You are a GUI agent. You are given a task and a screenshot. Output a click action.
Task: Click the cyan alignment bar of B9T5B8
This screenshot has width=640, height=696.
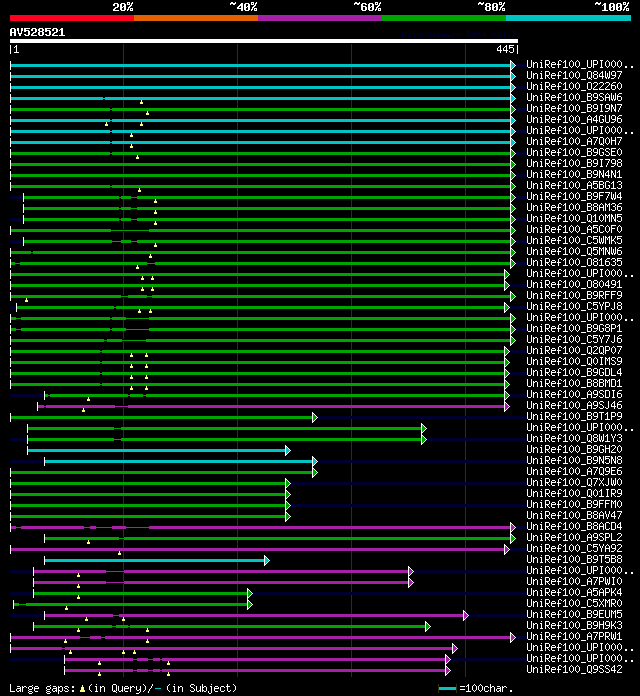[157, 560]
